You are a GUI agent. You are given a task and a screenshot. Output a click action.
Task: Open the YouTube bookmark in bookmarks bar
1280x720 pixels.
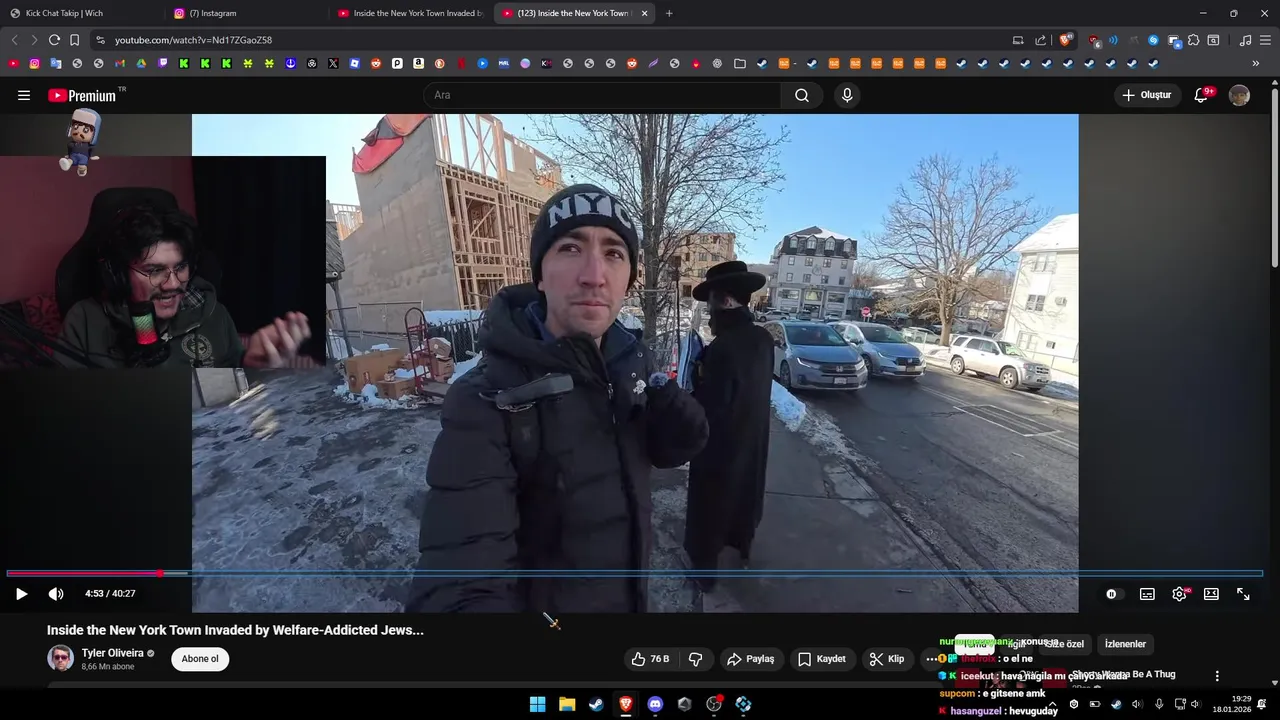[13, 63]
